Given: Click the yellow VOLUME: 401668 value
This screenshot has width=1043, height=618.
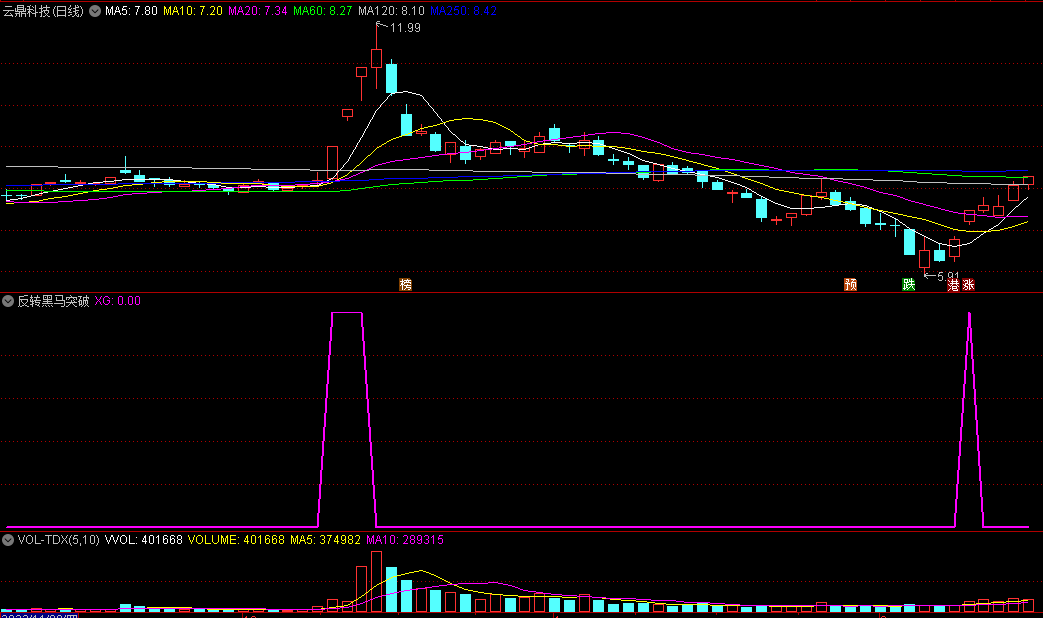Looking at the screenshot, I should coord(236,540).
